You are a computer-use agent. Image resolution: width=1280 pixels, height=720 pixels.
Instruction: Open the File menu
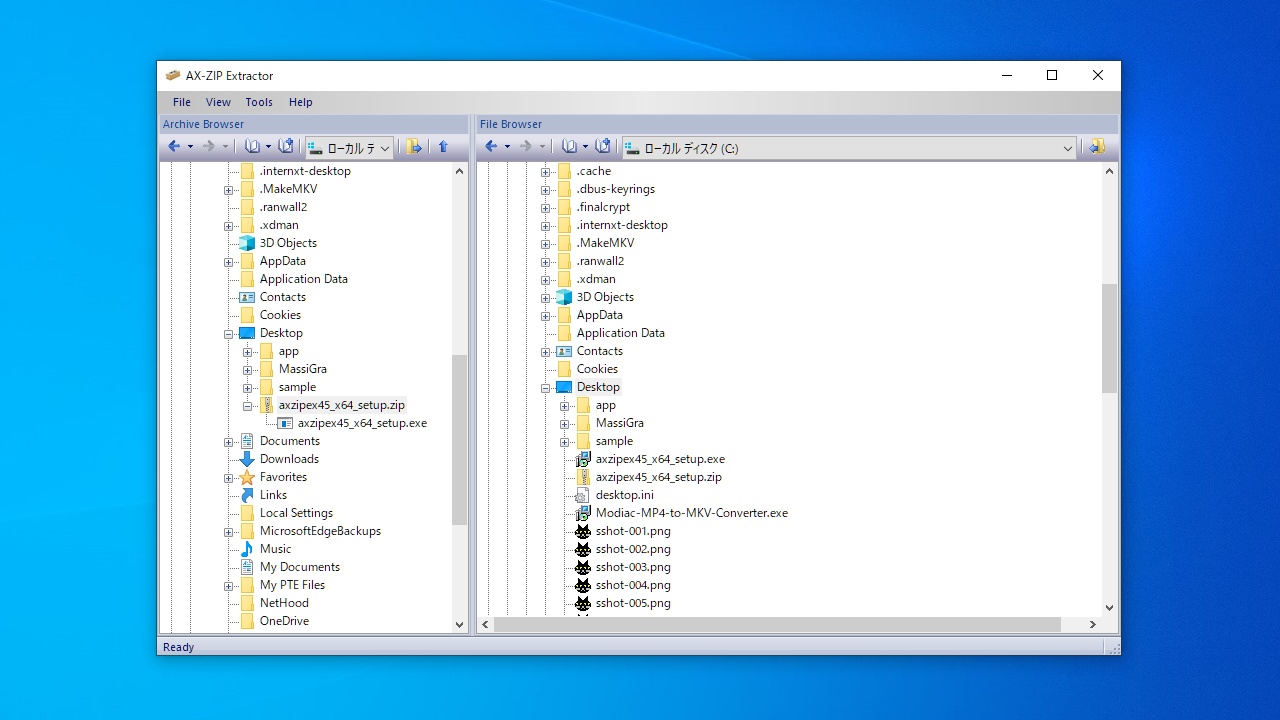(182, 102)
